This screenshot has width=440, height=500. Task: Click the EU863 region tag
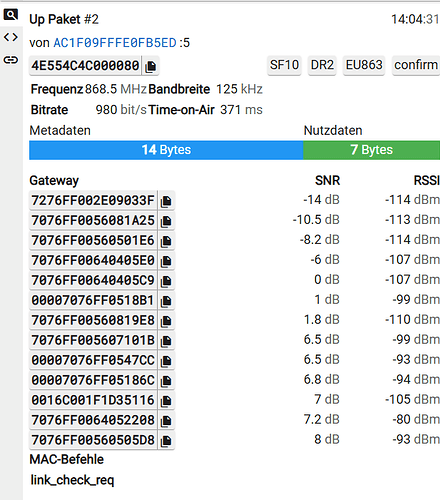[364, 65]
